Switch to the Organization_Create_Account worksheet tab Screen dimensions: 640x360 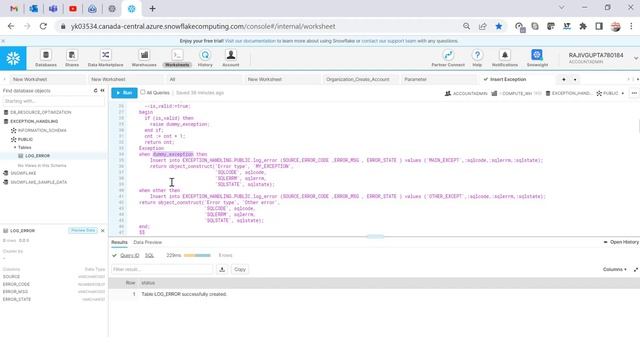(358, 79)
